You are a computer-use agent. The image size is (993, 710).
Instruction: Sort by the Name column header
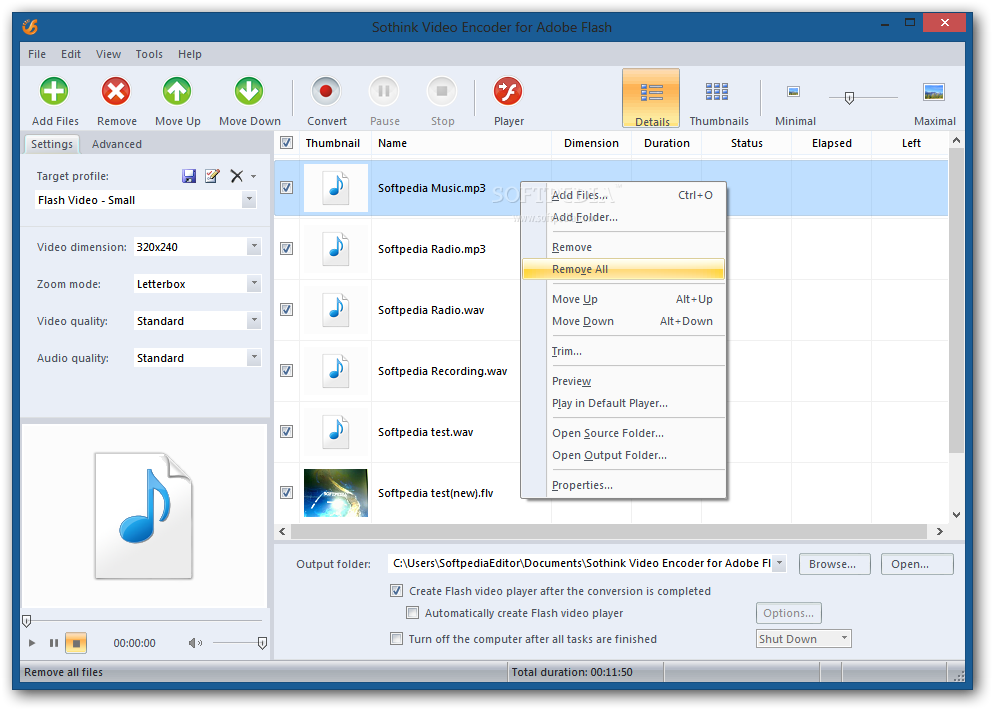pos(462,143)
